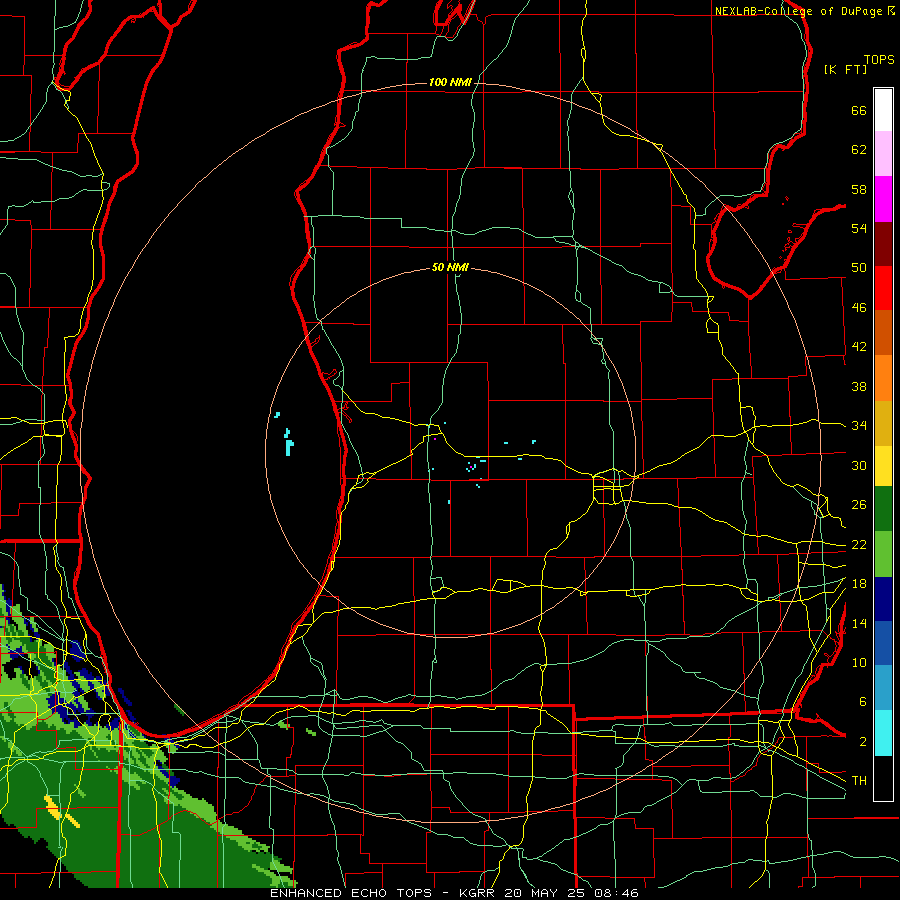Click the legend value '66'
This screenshot has width=900, height=900.
pos(859,110)
